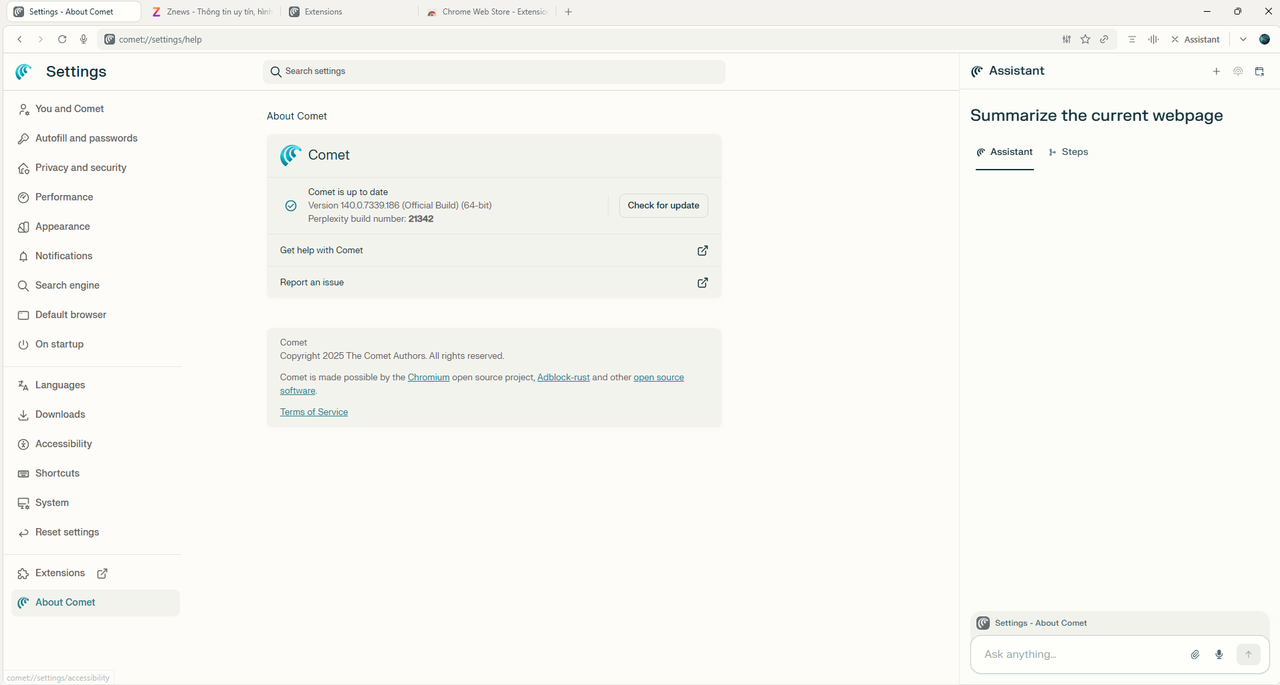Open the Steps tab in Assistant

(x=1068, y=152)
